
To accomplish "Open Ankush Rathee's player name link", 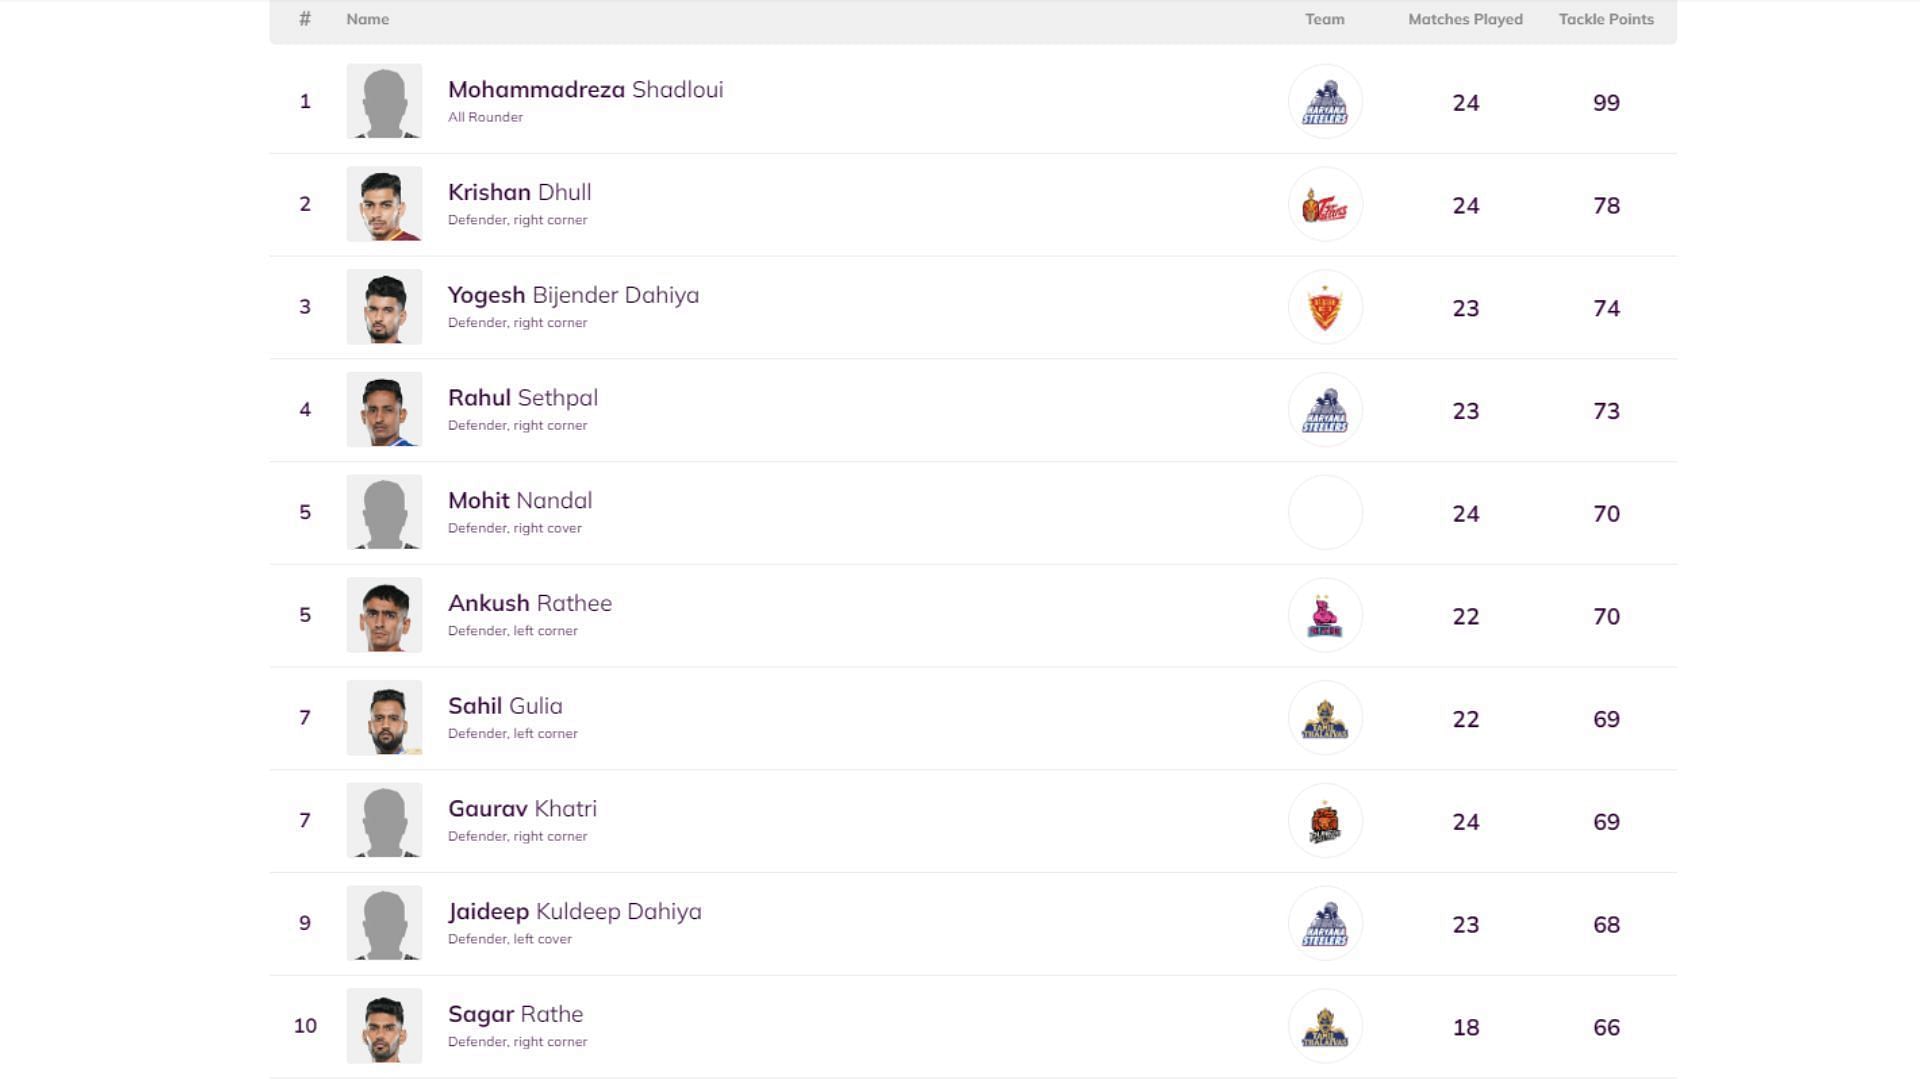I will click(x=529, y=603).
